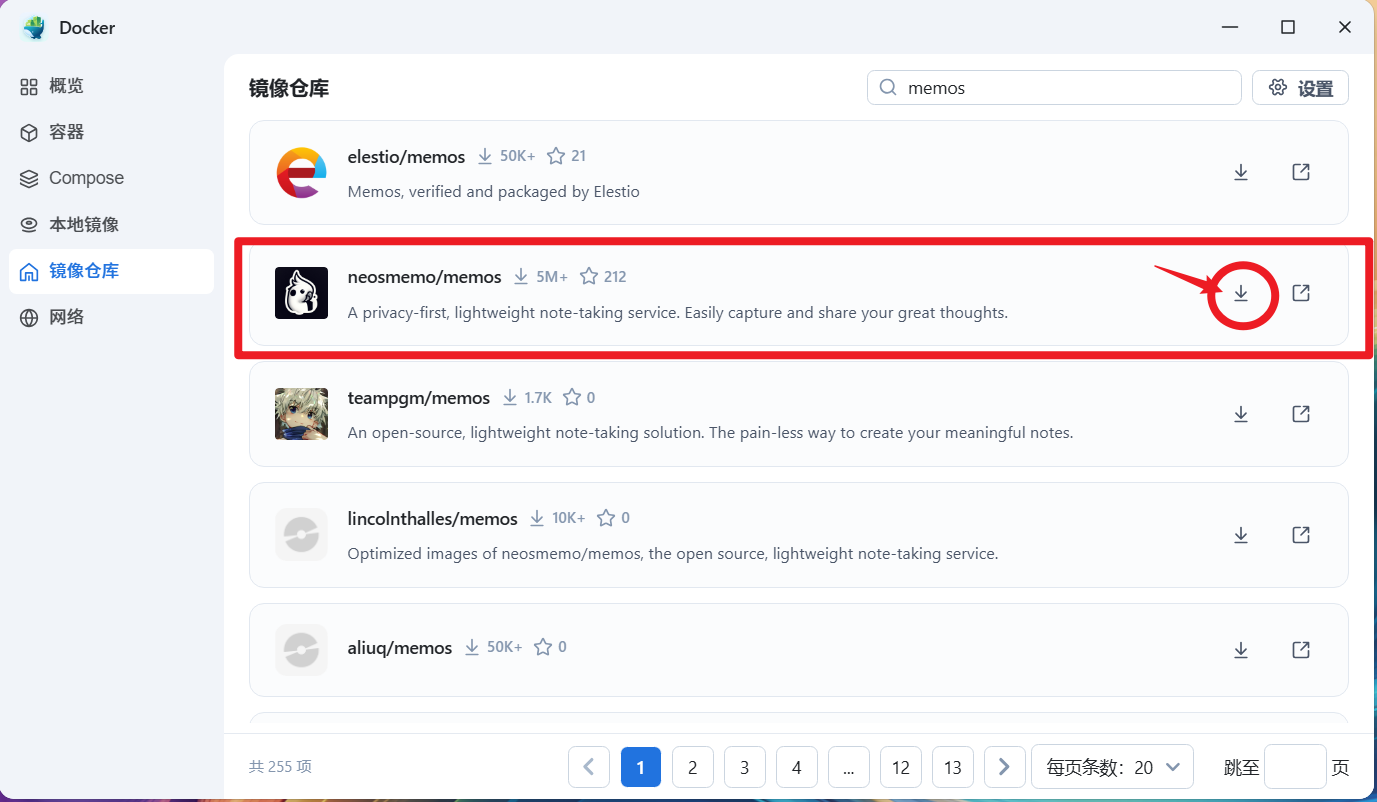
Task: Download the elestio/memos image
Action: pos(1241,172)
